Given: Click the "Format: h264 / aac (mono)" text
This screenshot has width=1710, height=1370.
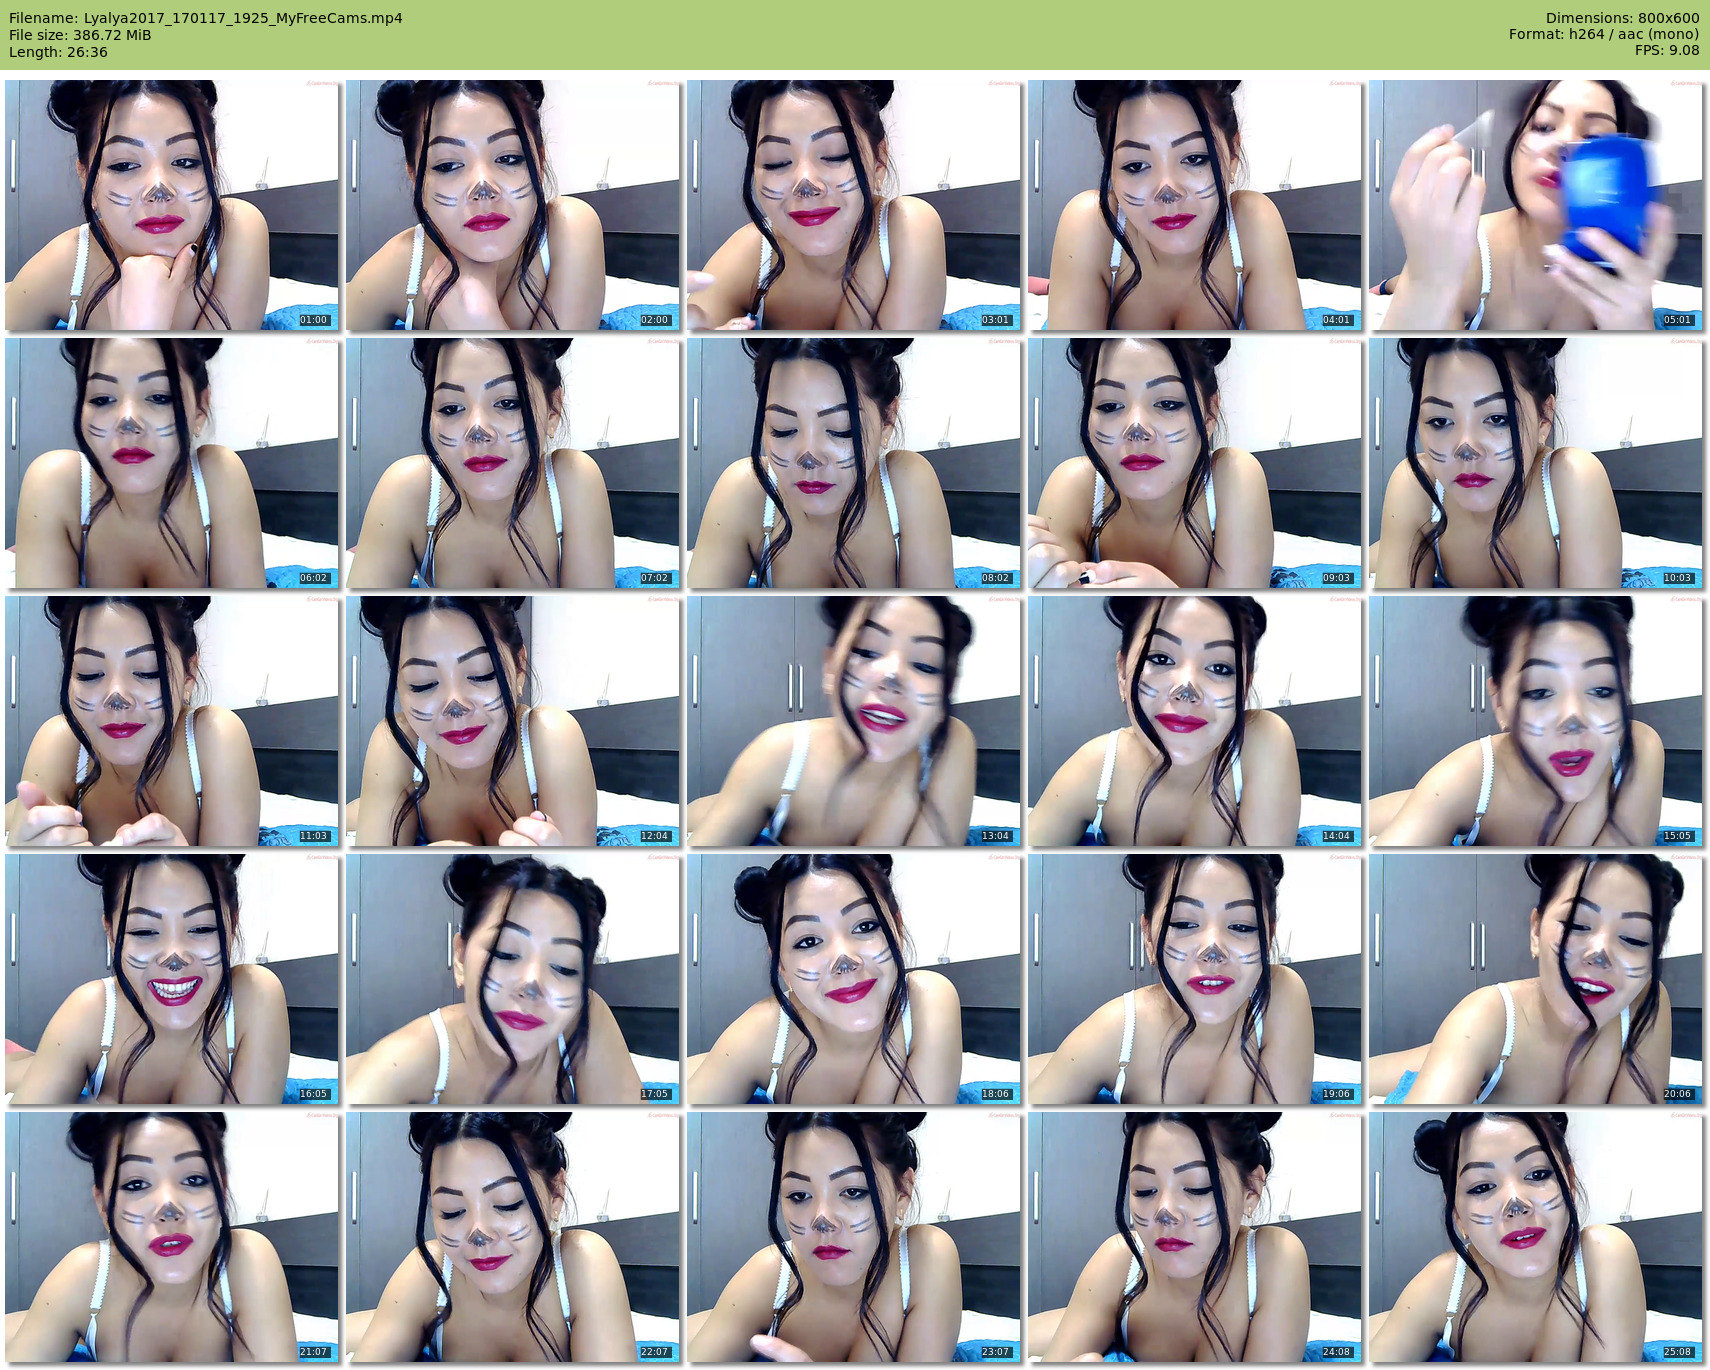Looking at the screenshot, I should tap(1604, 34).
